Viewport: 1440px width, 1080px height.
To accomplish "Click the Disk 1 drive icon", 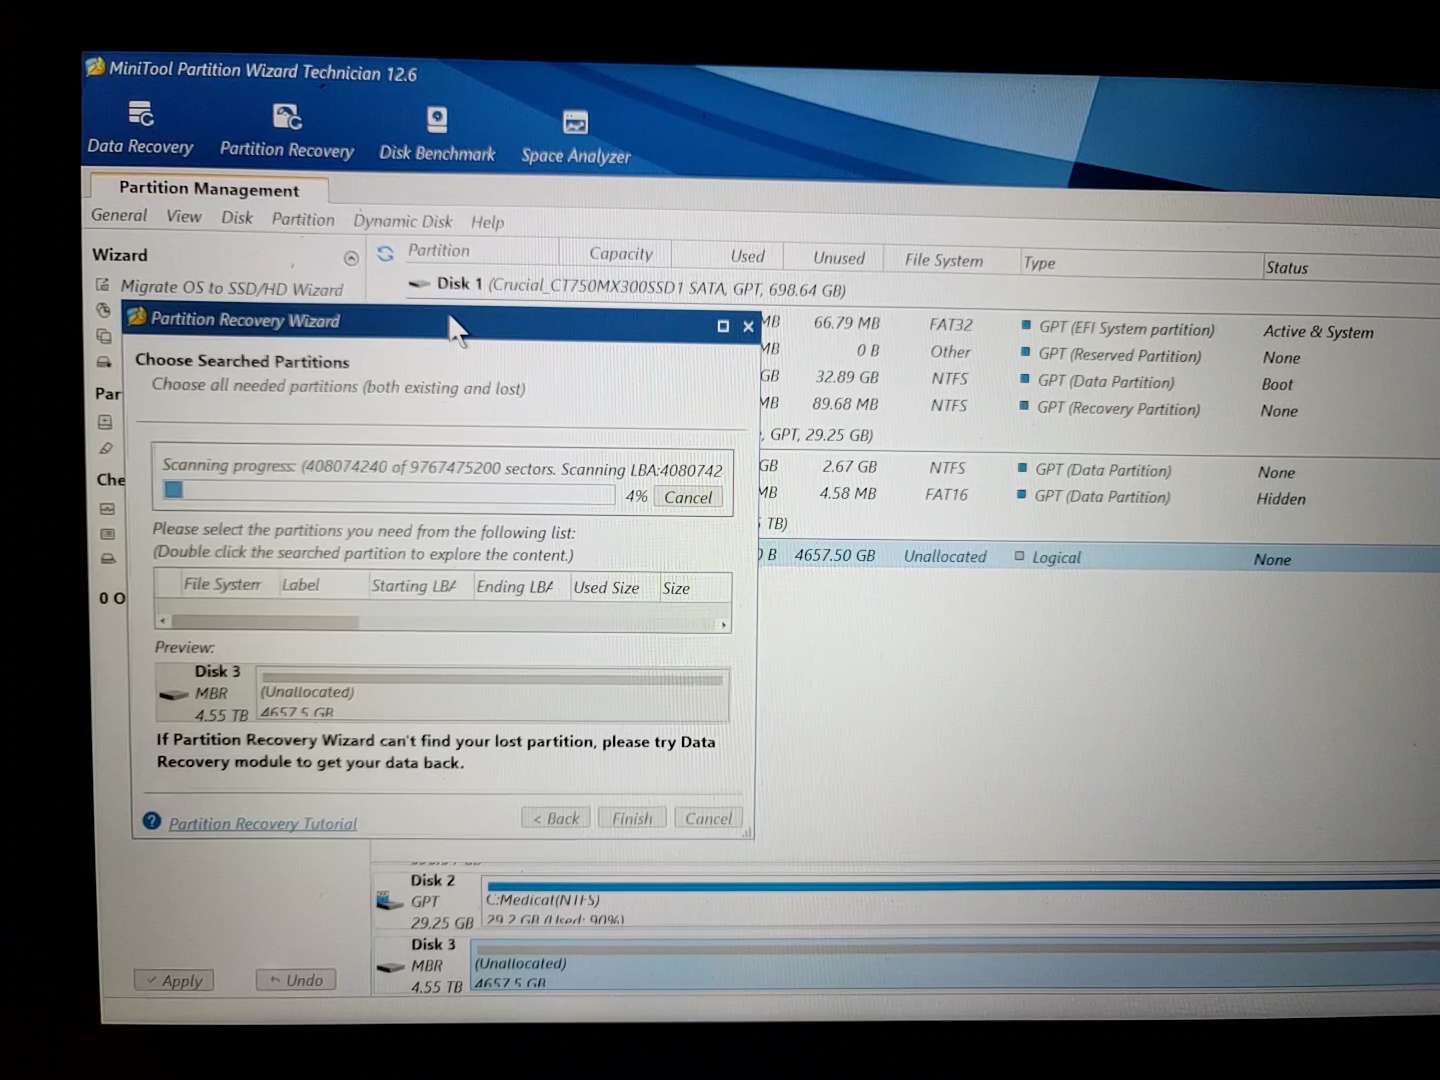I will tap(419, 284).
